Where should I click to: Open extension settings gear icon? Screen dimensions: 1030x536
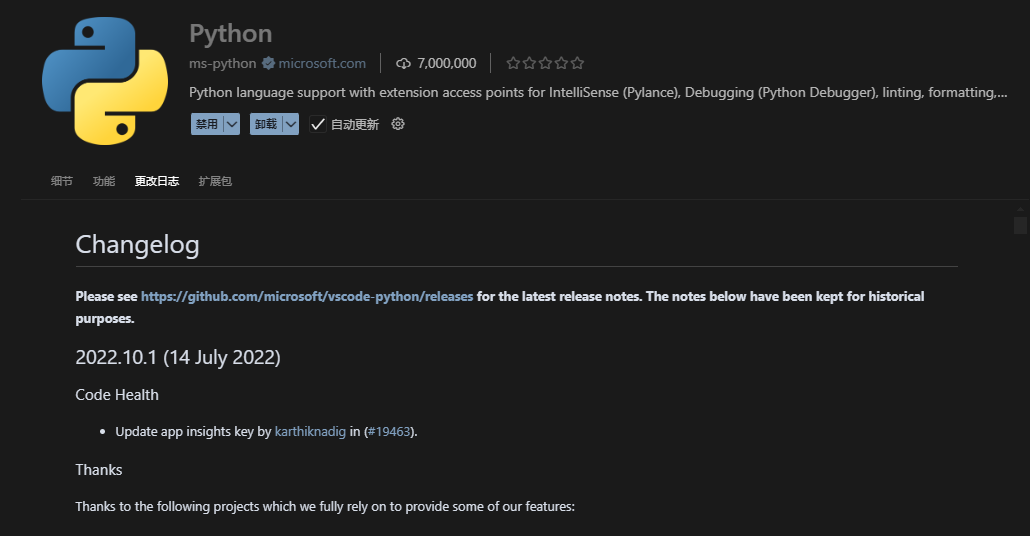[398, 123]
